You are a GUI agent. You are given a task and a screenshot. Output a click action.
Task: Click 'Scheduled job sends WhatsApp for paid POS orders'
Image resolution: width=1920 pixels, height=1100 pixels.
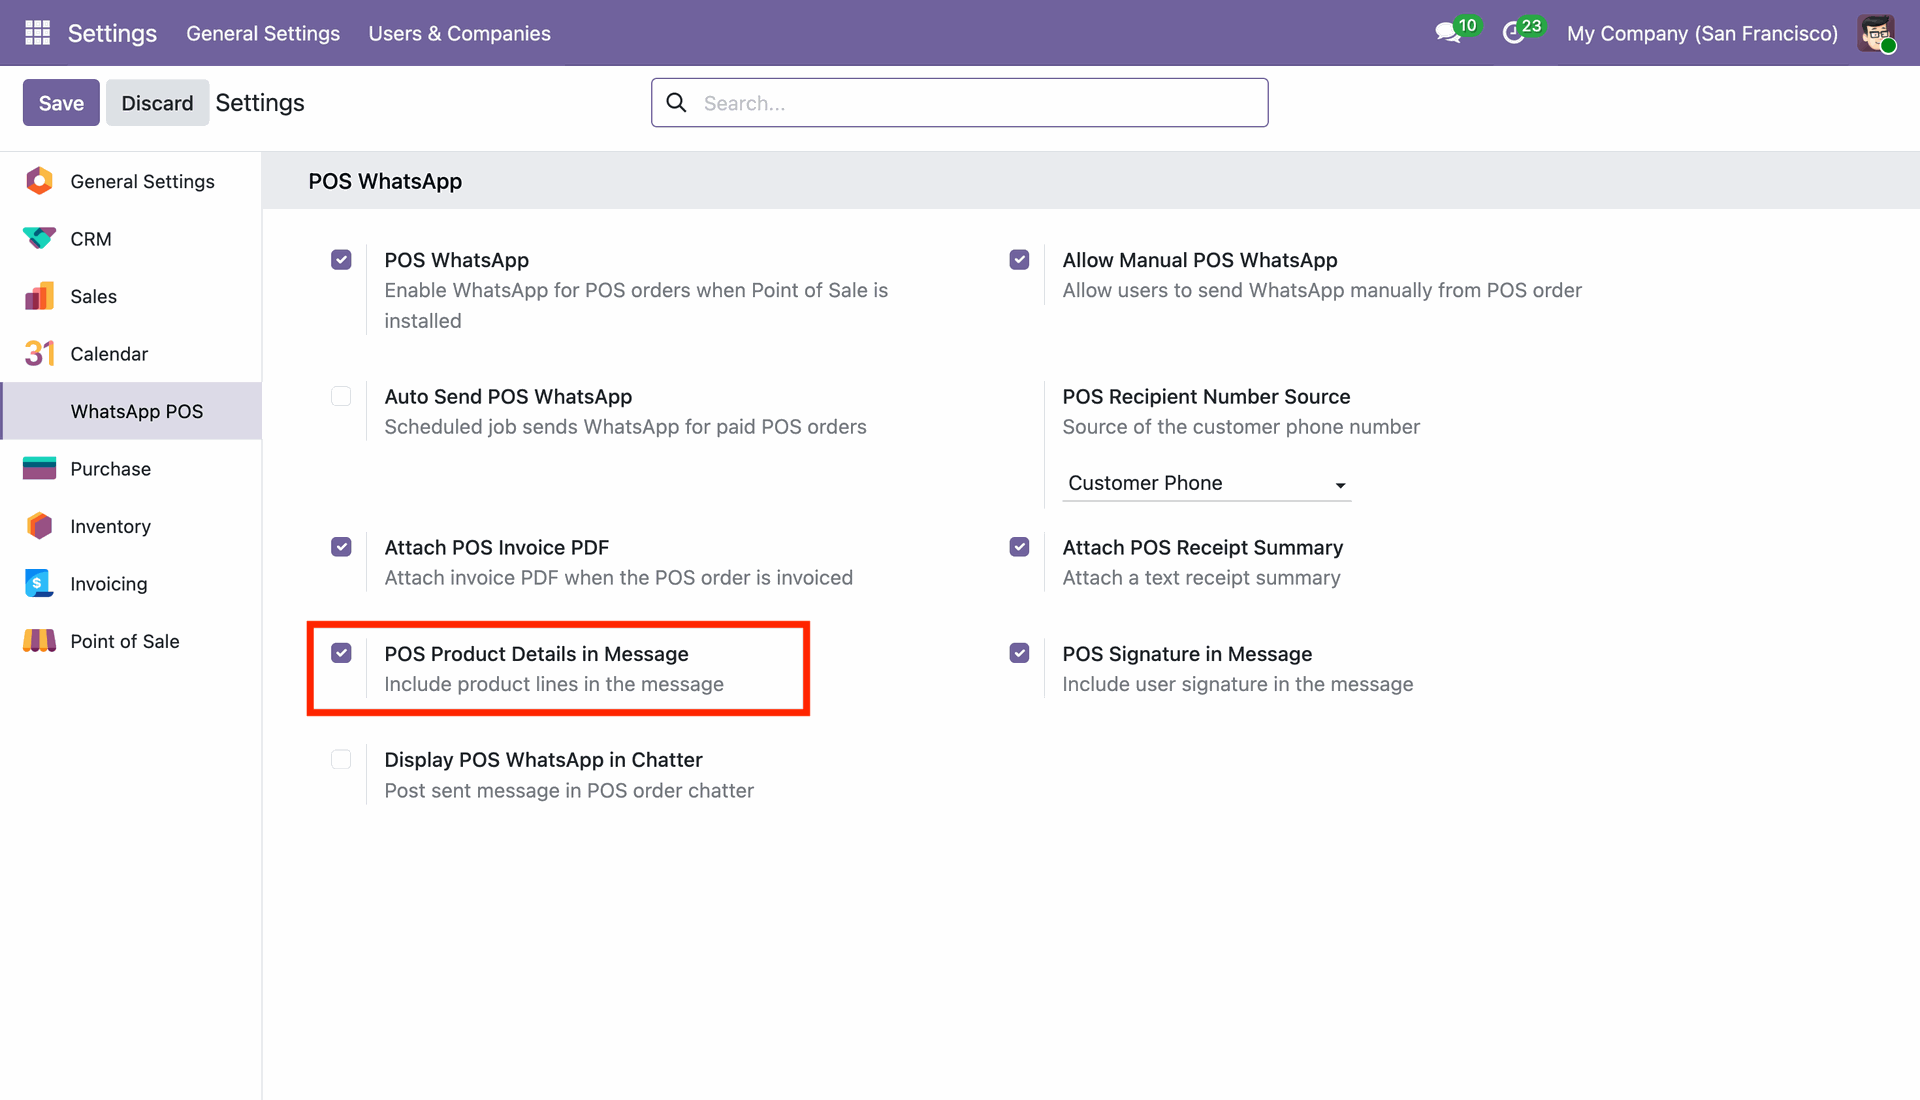click(x=625, y=427)
